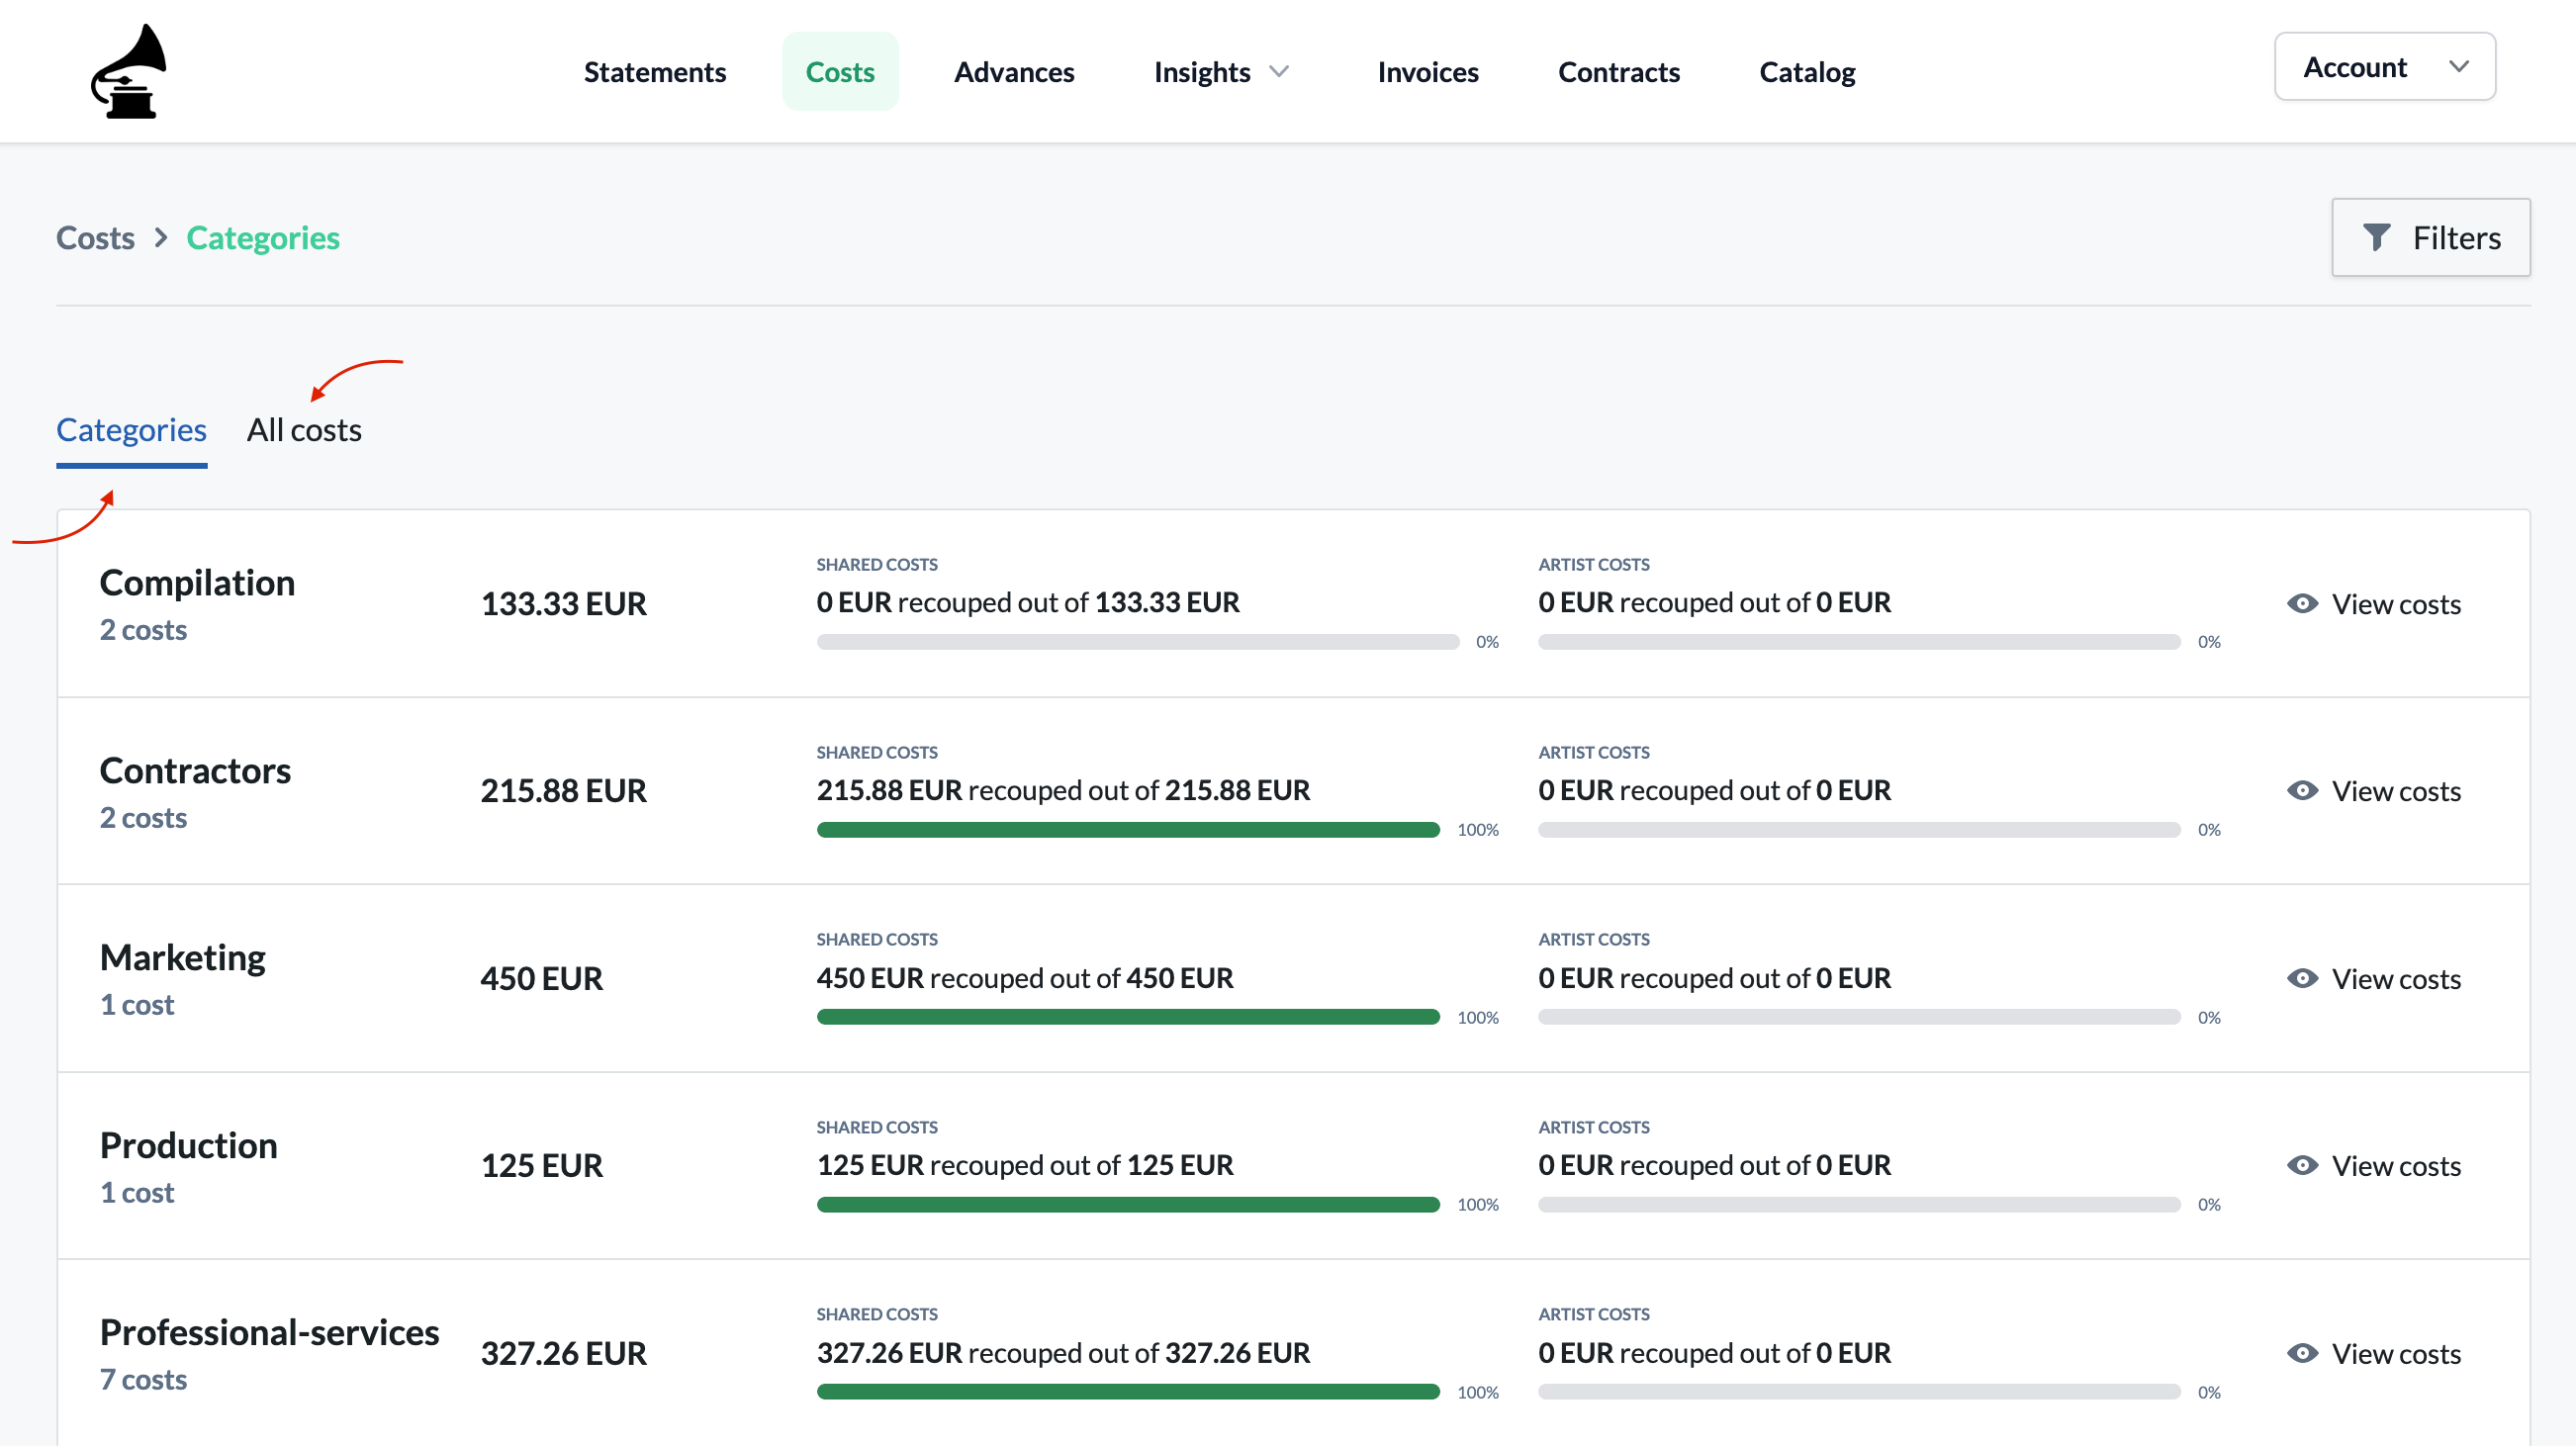Click the Marketing category name
Viewport: 2576px width, 1446px height.
coord(183,958)
